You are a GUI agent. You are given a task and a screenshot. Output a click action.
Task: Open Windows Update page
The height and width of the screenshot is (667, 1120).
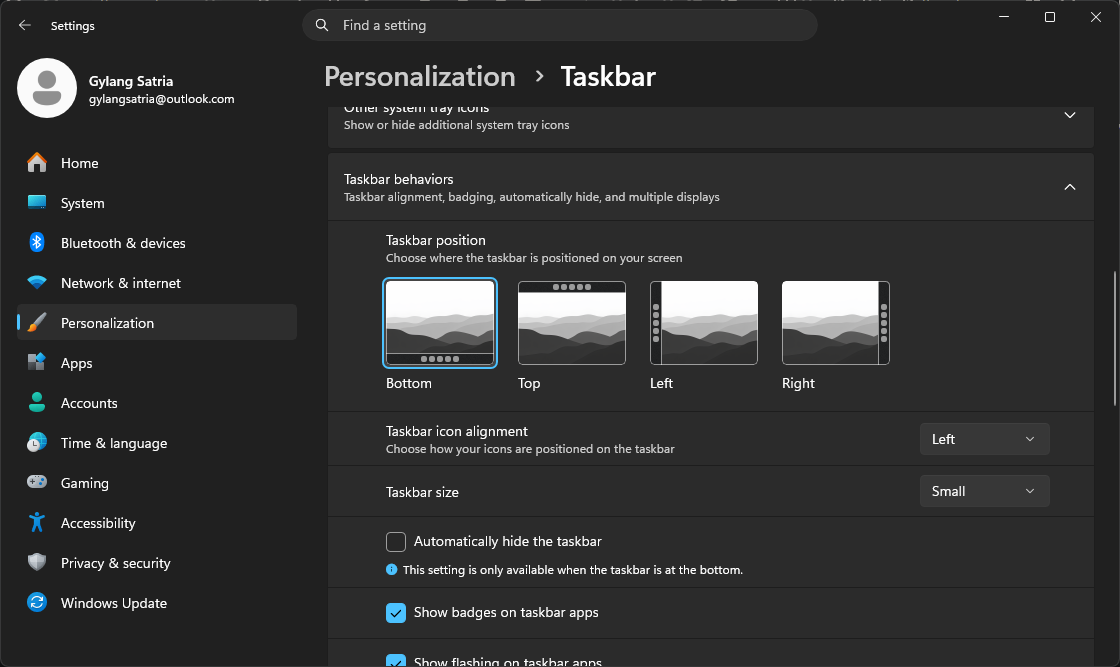point(157,603)
